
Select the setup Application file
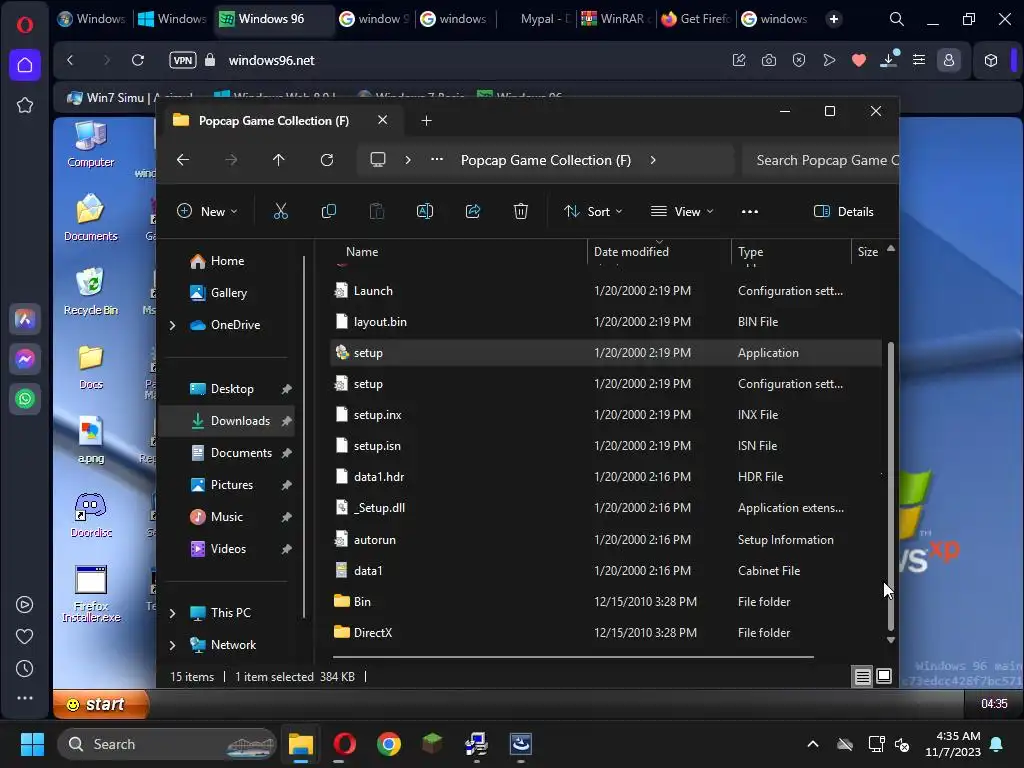[606, 353]
